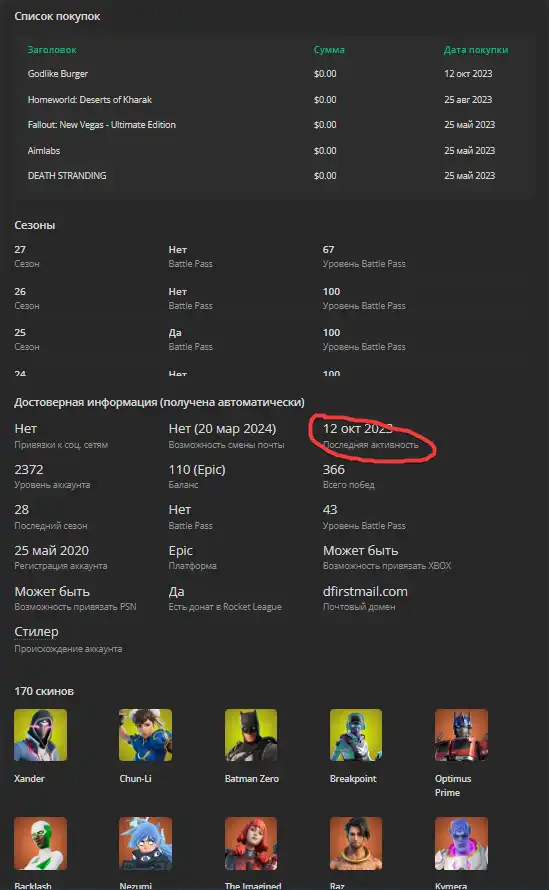Click the Optimus Prime skin name label
Screen dimensions: 549x890
point(453,786)
